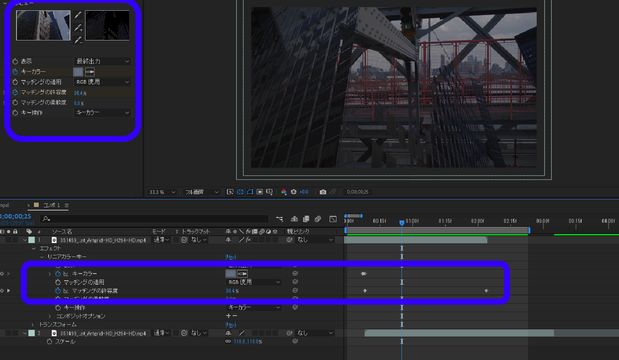Click the マッチングの許容度 percent value in effect controls
The height and width of the screenshot is (360, 619).
(x=80, y=93)
